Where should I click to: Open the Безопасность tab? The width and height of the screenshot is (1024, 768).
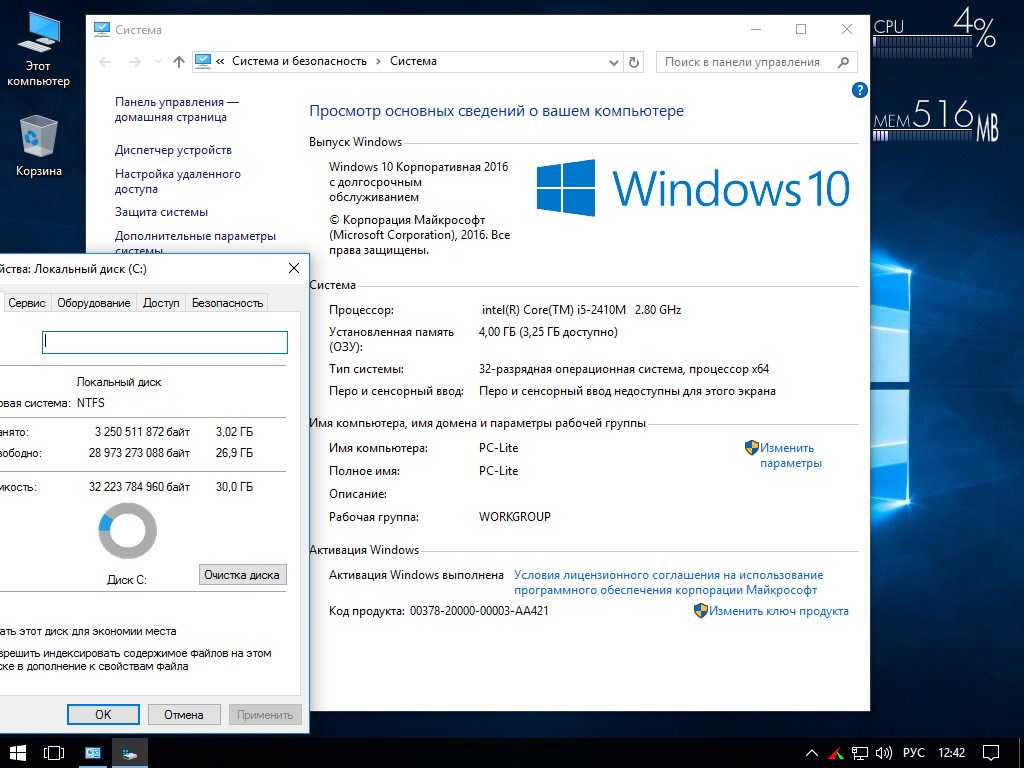[227, 303]
